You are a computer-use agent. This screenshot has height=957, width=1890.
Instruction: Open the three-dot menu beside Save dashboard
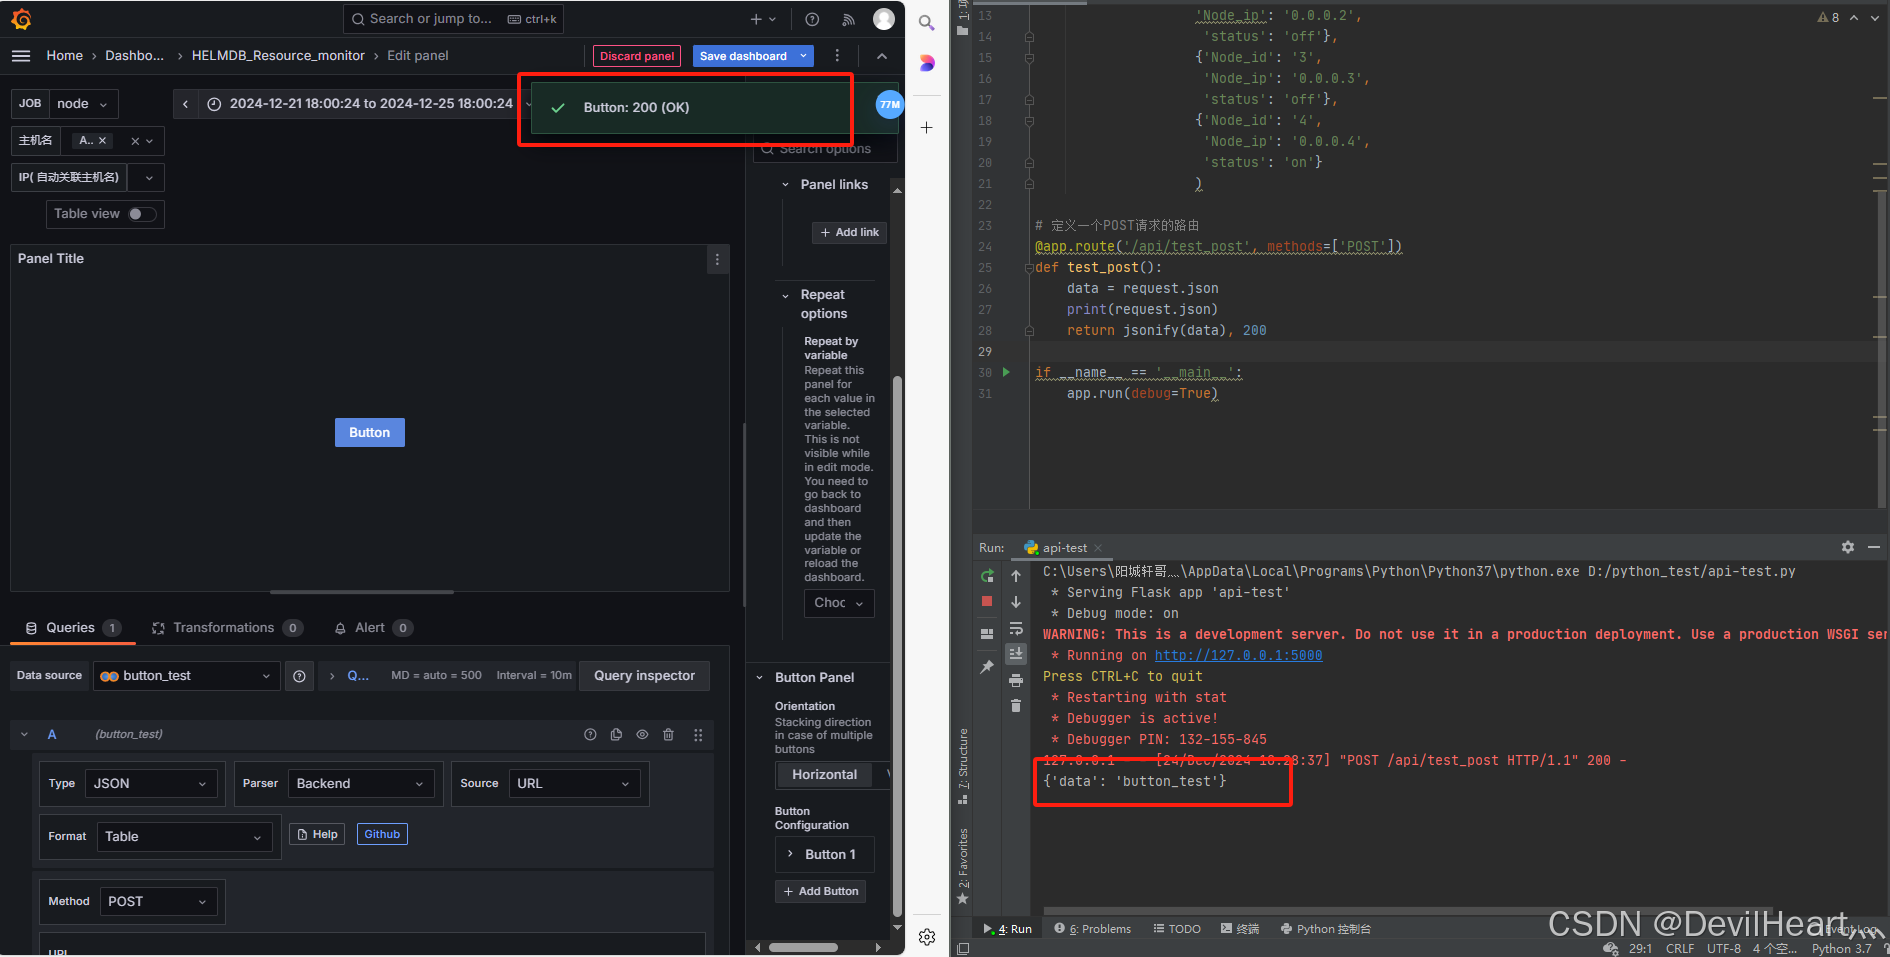coord(837,56)
